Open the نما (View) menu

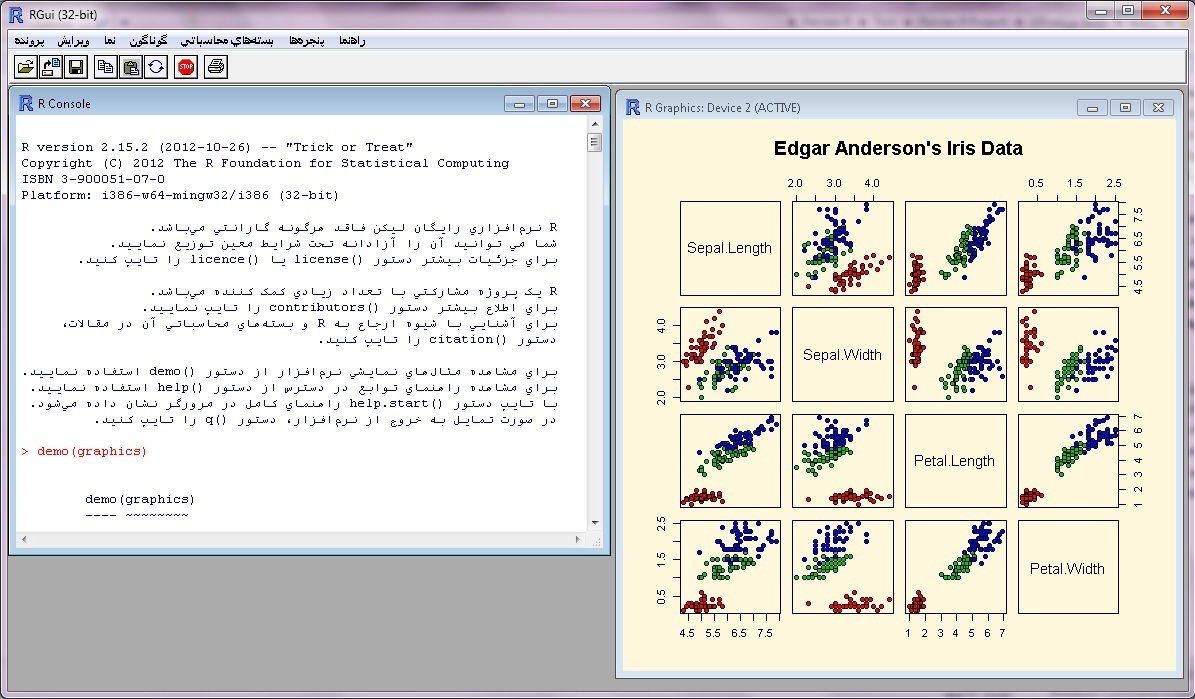click(x=109, y=41)
